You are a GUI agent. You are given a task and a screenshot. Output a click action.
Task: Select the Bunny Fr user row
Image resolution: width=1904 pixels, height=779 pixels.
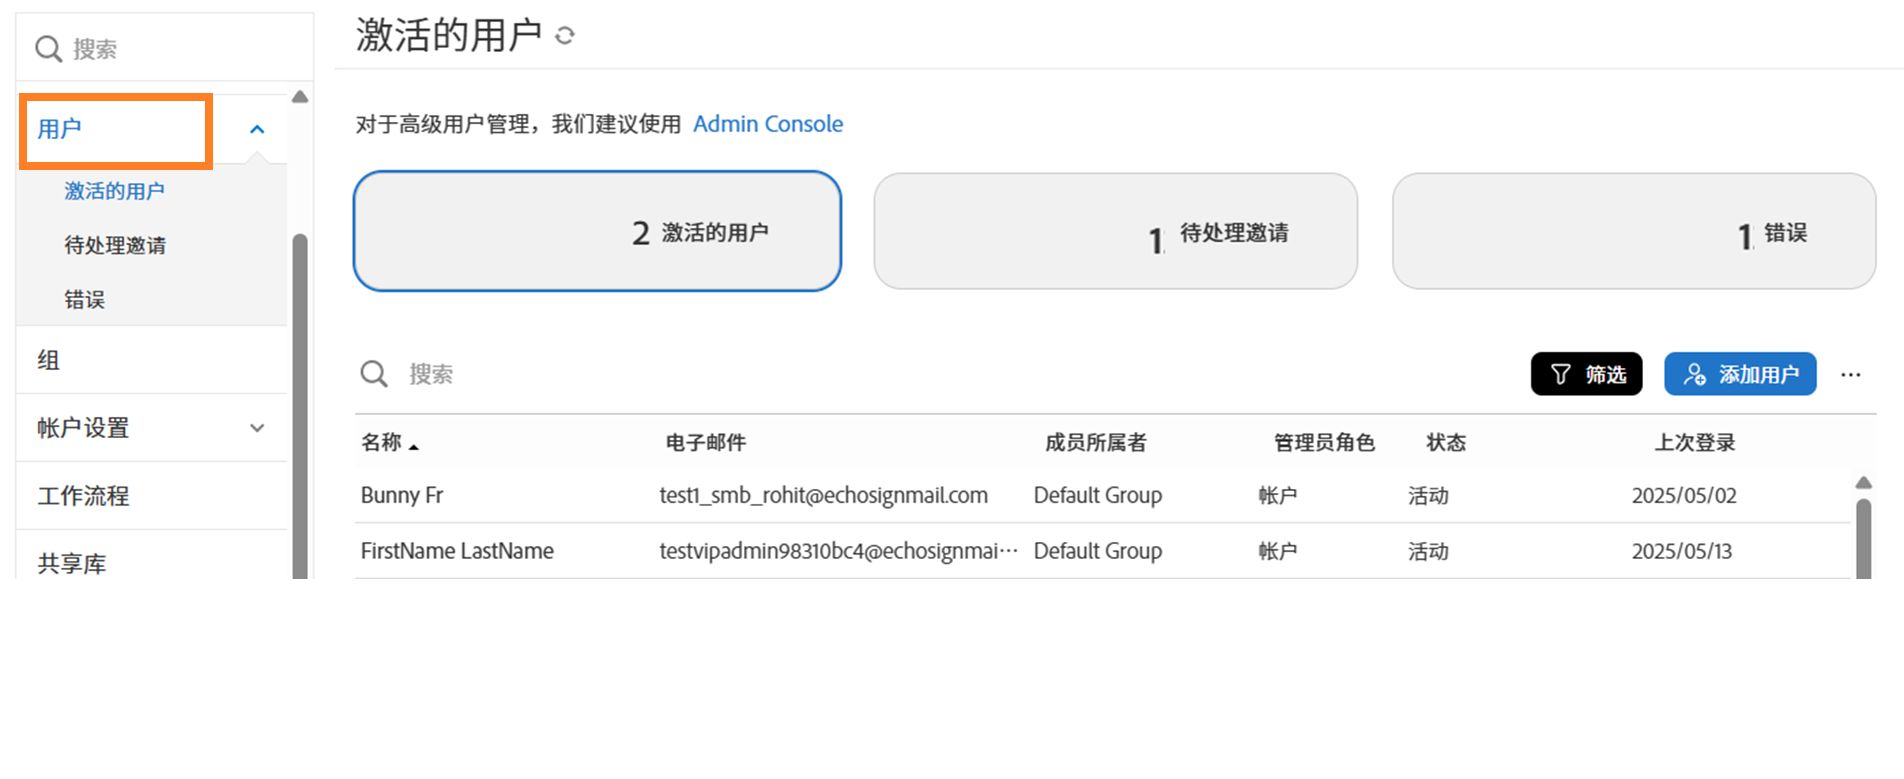click(x=1102, y=495)
